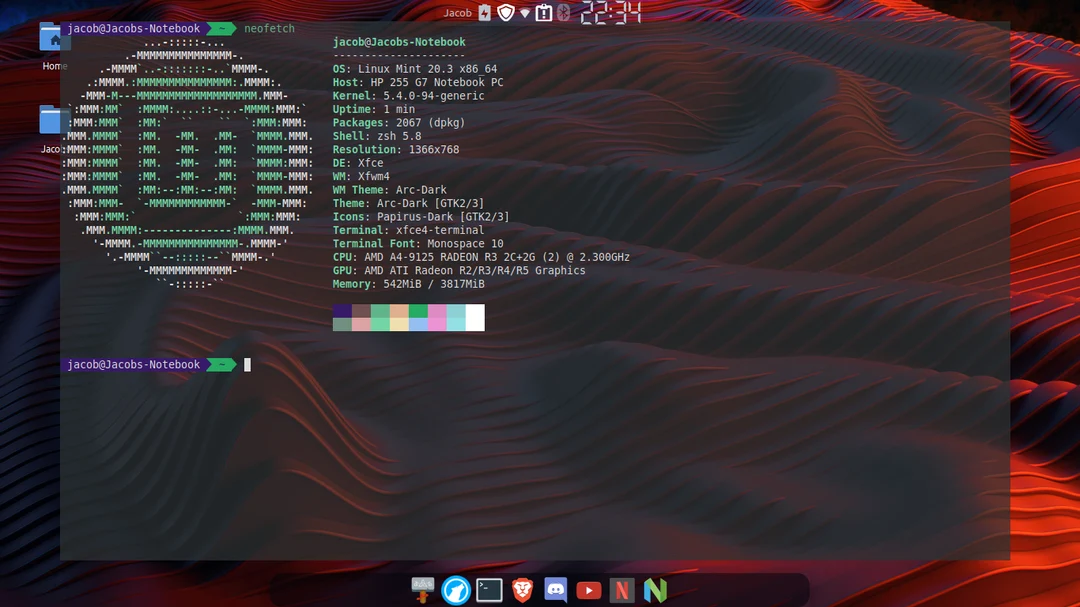This screenshot has width=1080, height=607.
Task: Click the terminal prompt input area
Action: [x=247, y=364]
